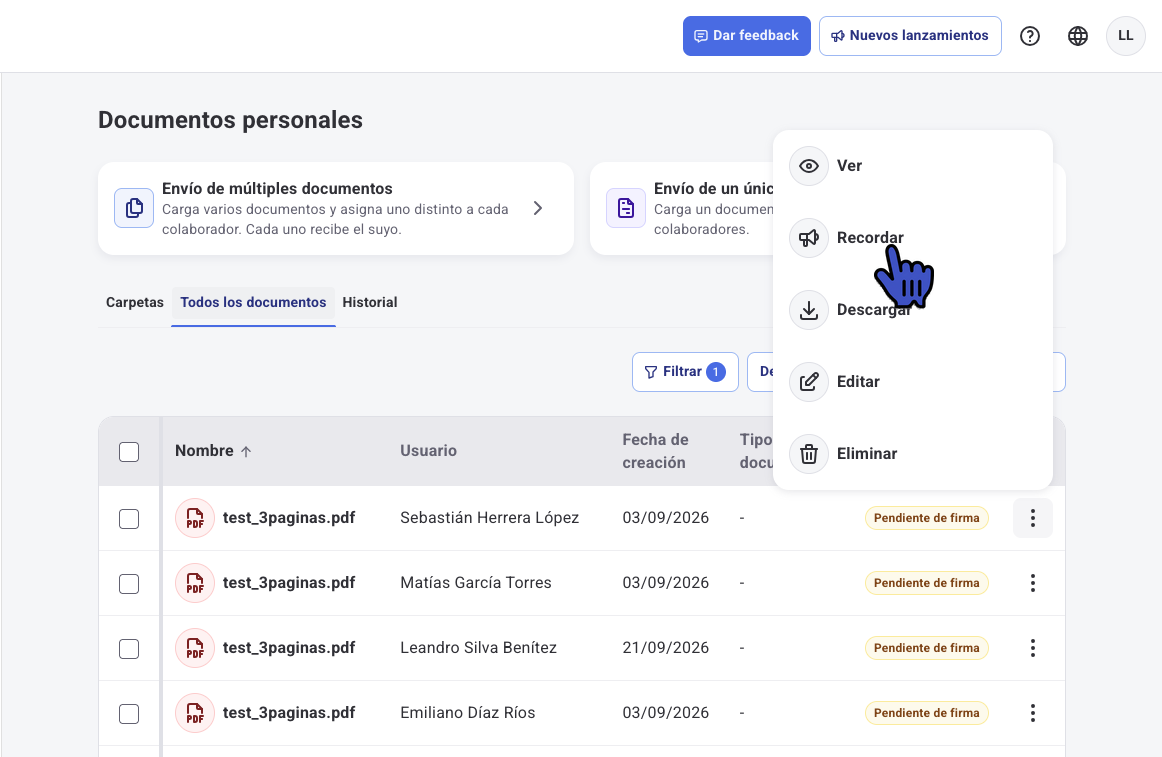Choose Eliminar in the context menu
The height and width of the screenshot is (757, 1162).
pos(912,453)
